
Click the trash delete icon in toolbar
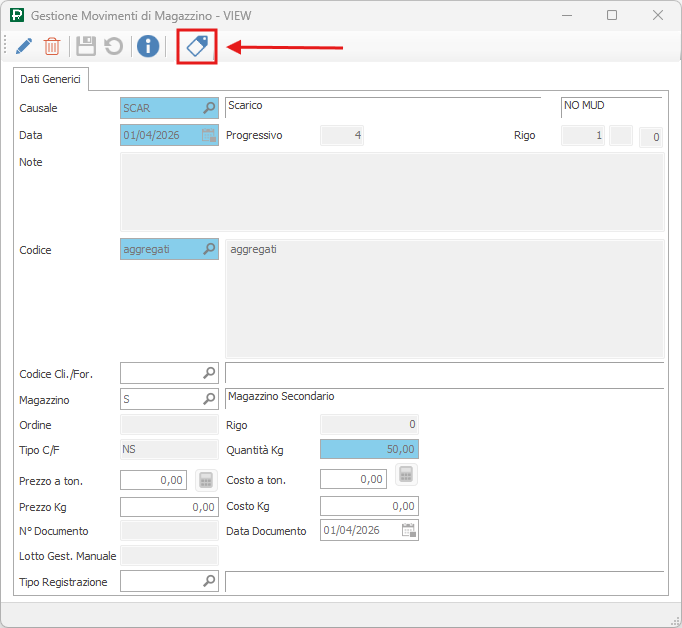[x=52, y=46]
